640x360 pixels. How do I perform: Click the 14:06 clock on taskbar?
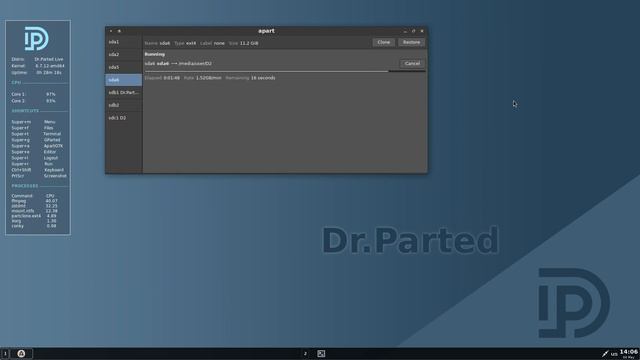(x=629, y=353)
